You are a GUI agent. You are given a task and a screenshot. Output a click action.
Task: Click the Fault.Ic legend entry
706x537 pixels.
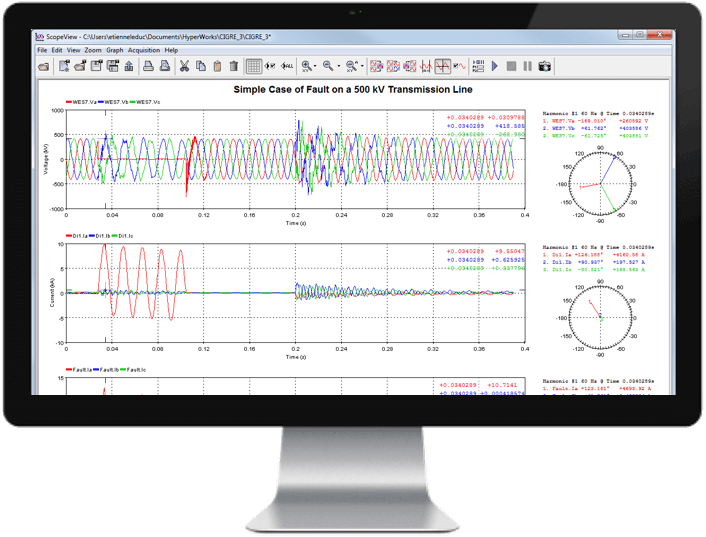[x=133, y=370]
